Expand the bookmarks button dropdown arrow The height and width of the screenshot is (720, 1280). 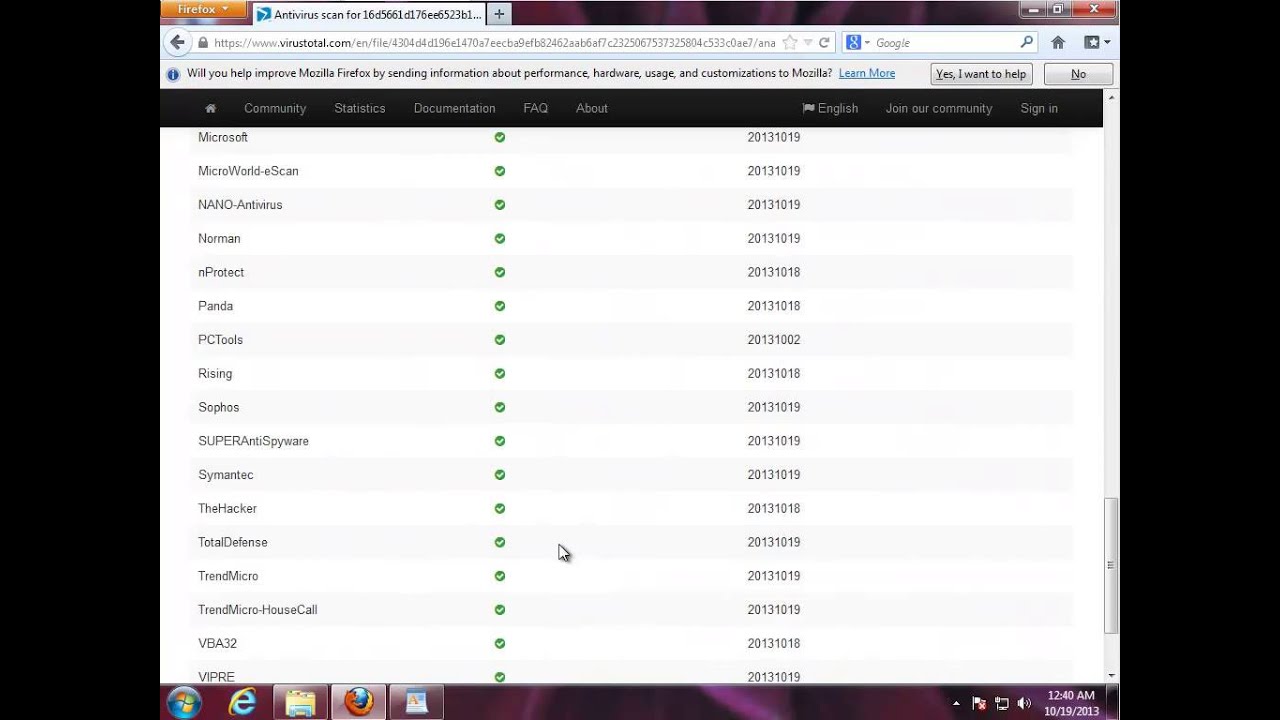pyautogui.click(x=1107, y=43)
